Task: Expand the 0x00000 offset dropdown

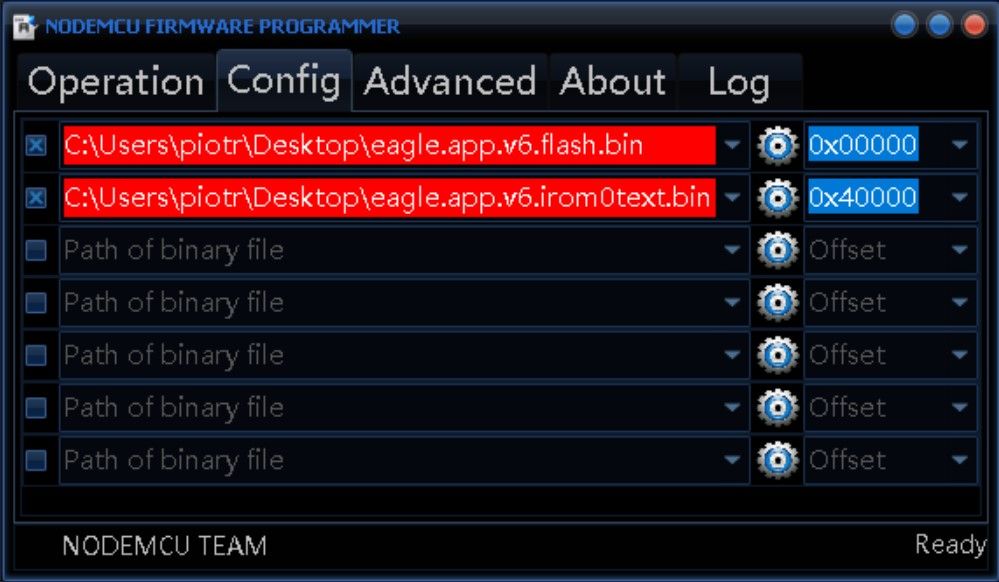Action: pyautogui.click(x=959, y=145)
